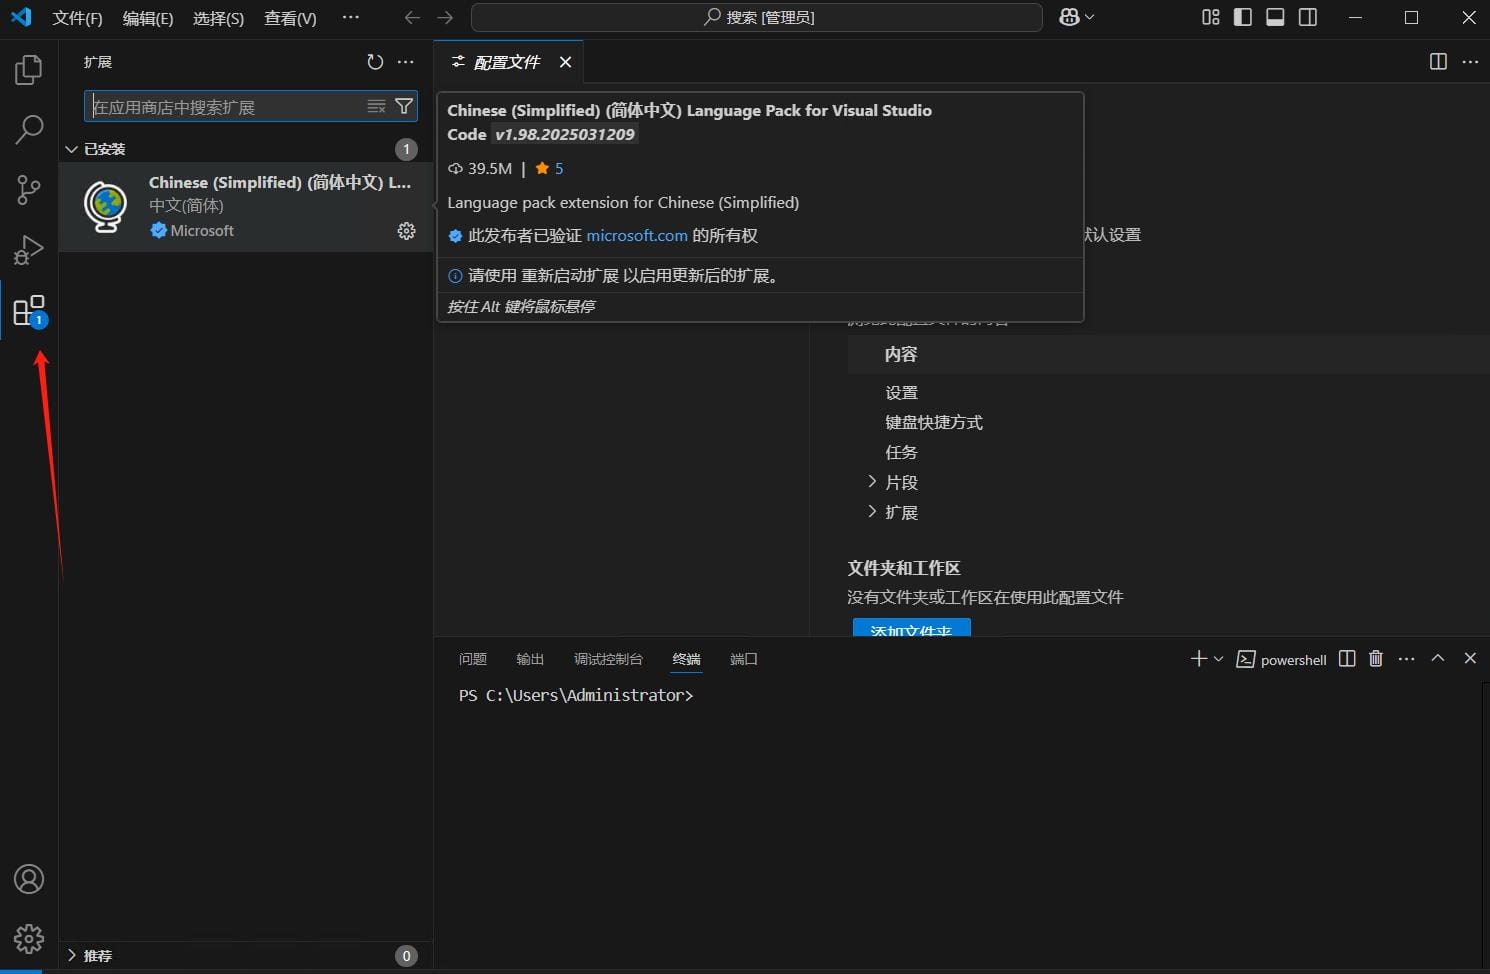Viewport: 1490px width, 974px height.
Task: Open manage gear for Chinese language pack
Action: pyautogui.click(x=406, y=231)
